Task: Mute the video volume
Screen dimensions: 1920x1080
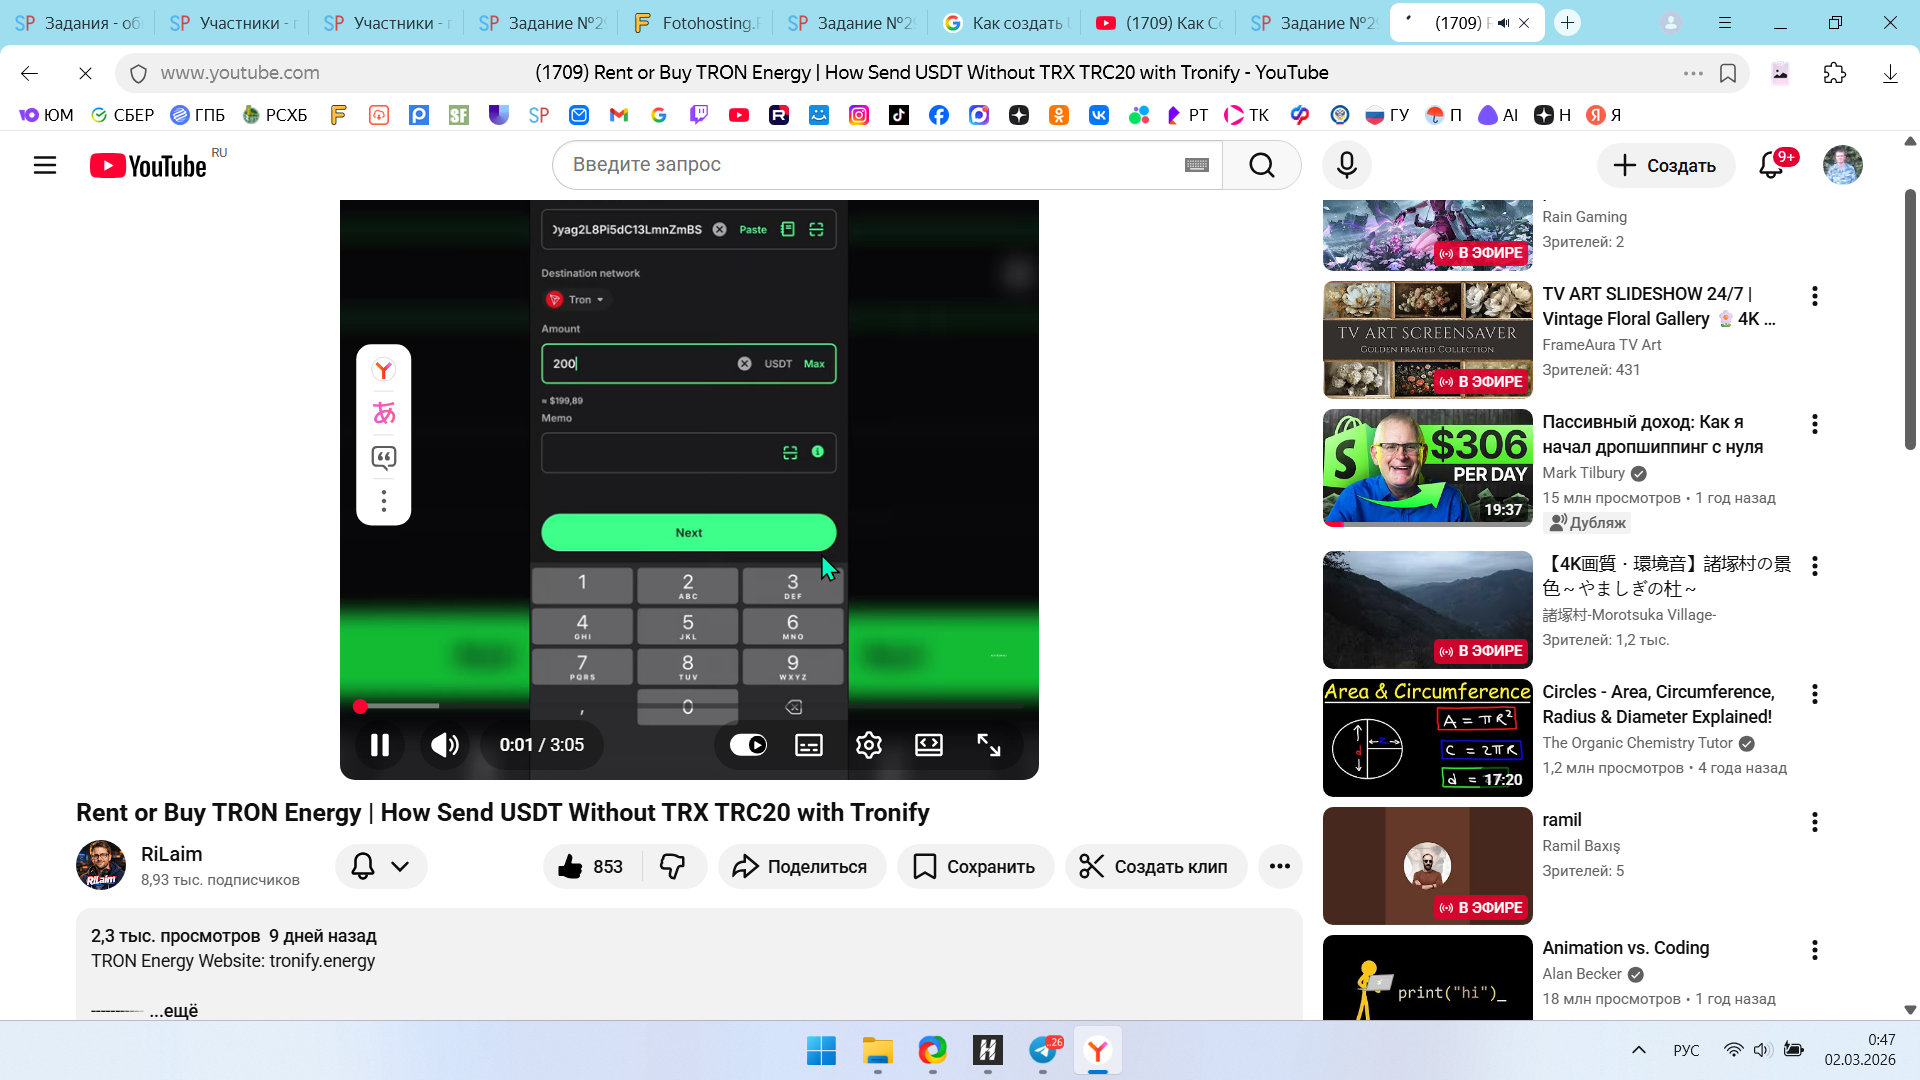Action: pyautogui.click(x=445, y=745)
